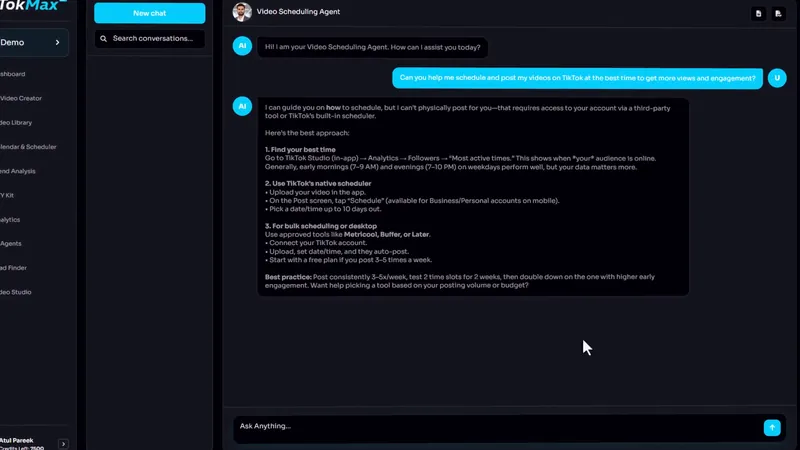
Task: Click the AI avatar beside the greeting message
Action: point(242,46)
